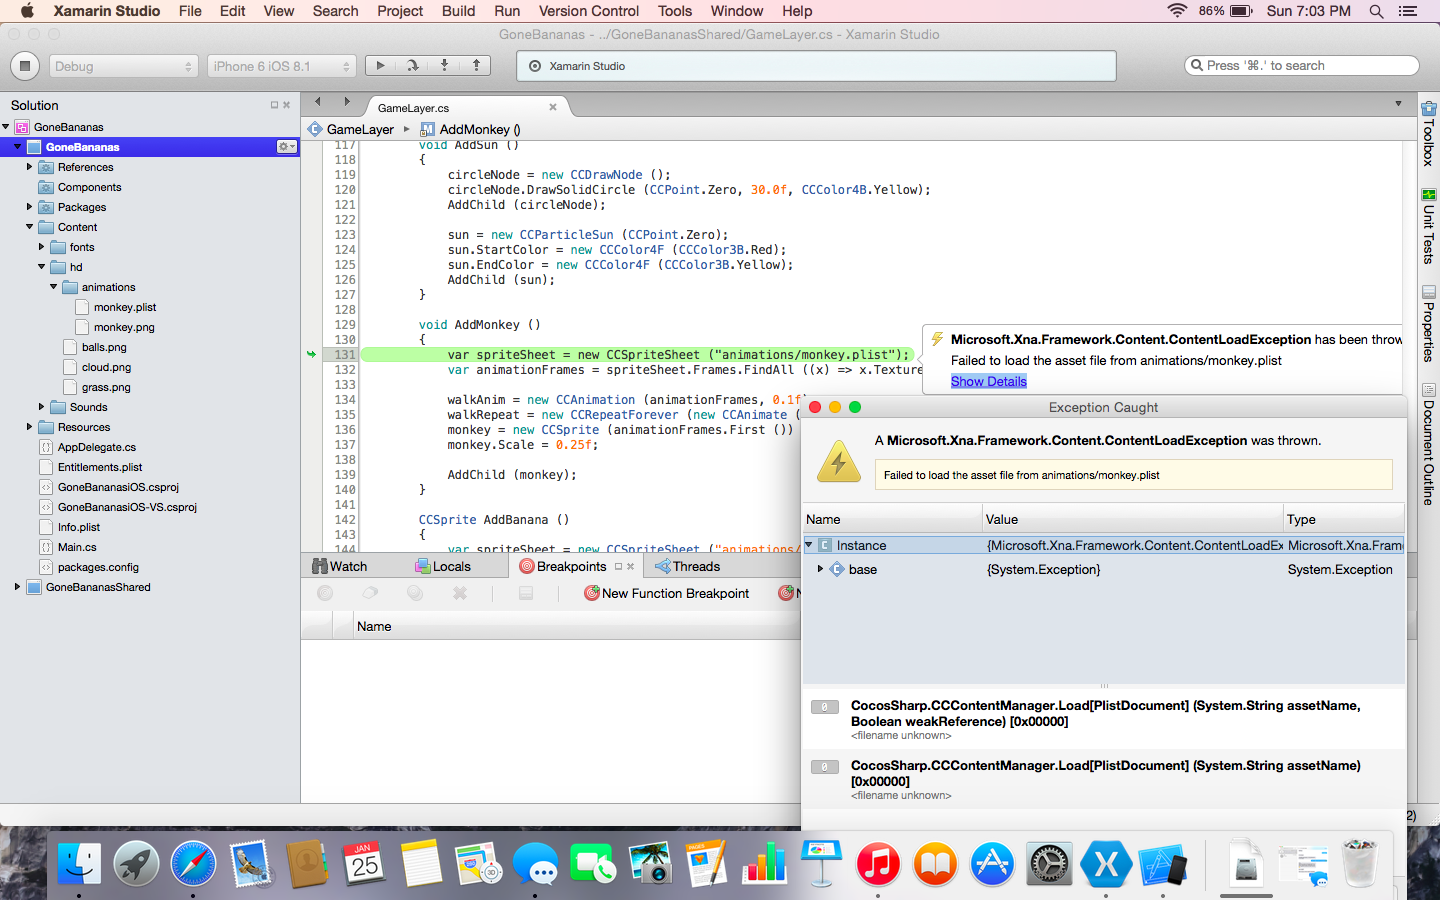The width and height of the screenshot is (1440, 900).
Task: Open Safari from the Dock
Action: click(193, 863)
